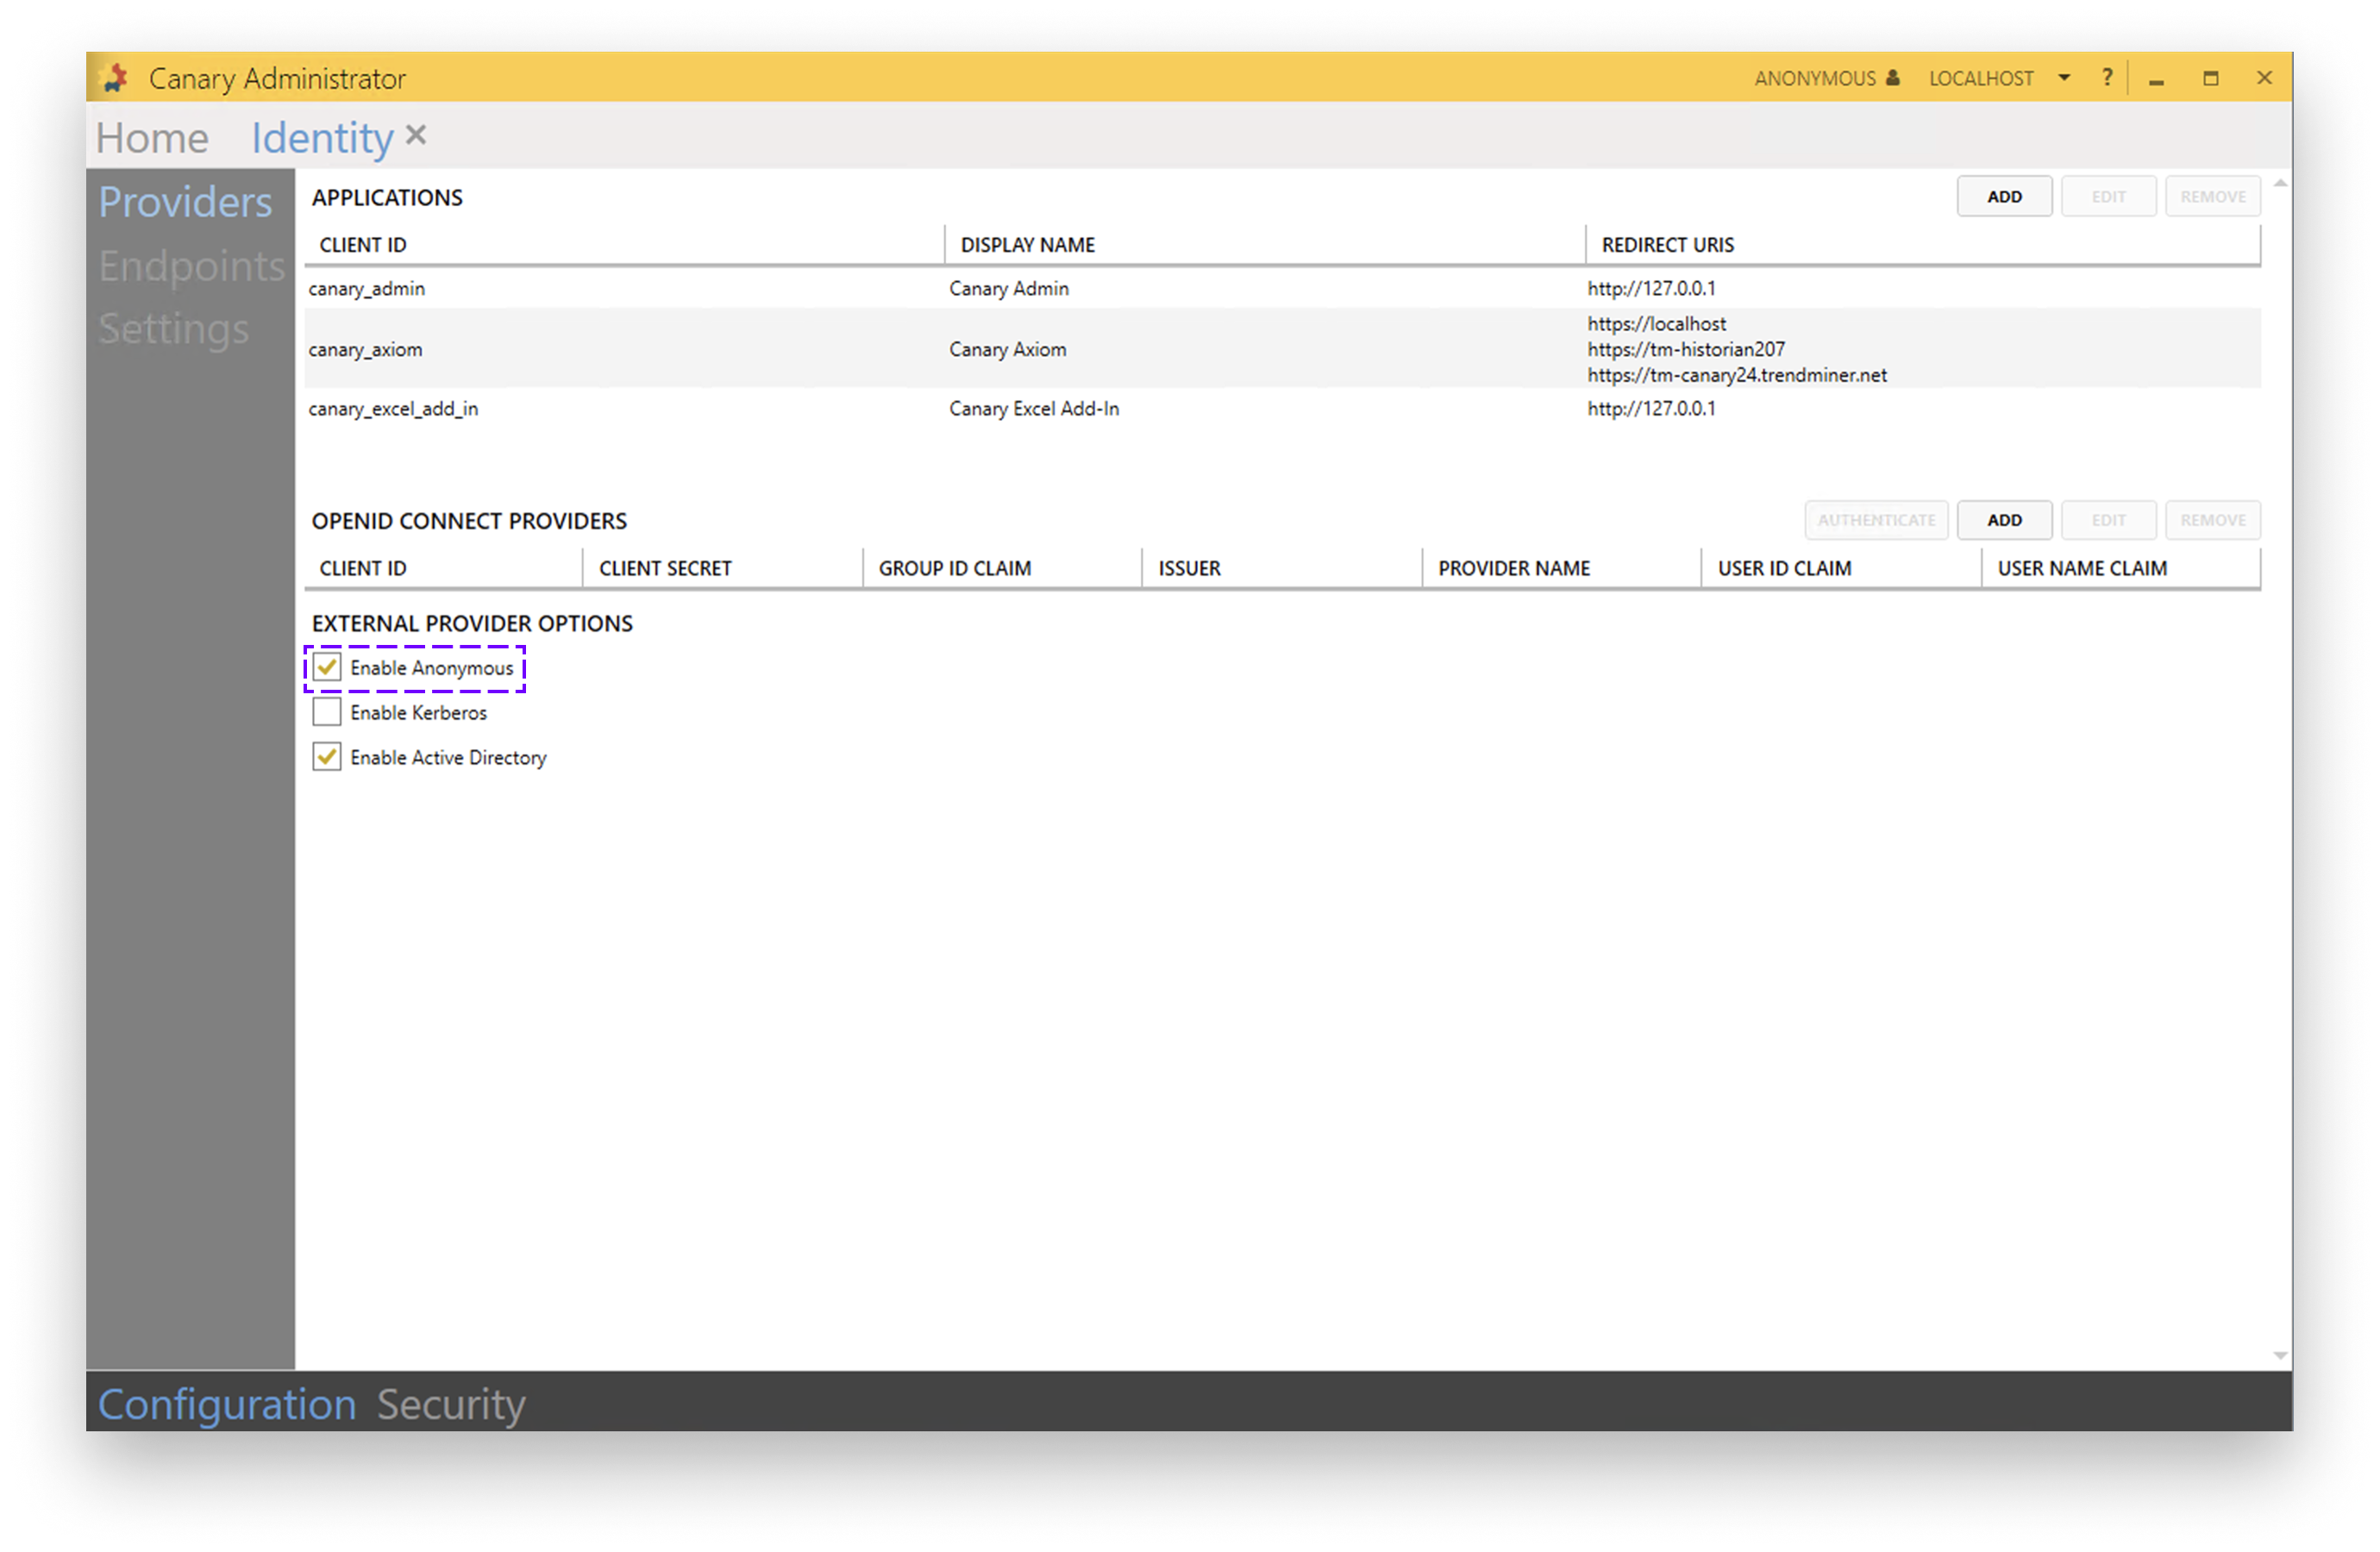Click ADD for OpenID Connect Providers
This screenshot has width=2380, height=1552.
click(x=2004, y=520)
